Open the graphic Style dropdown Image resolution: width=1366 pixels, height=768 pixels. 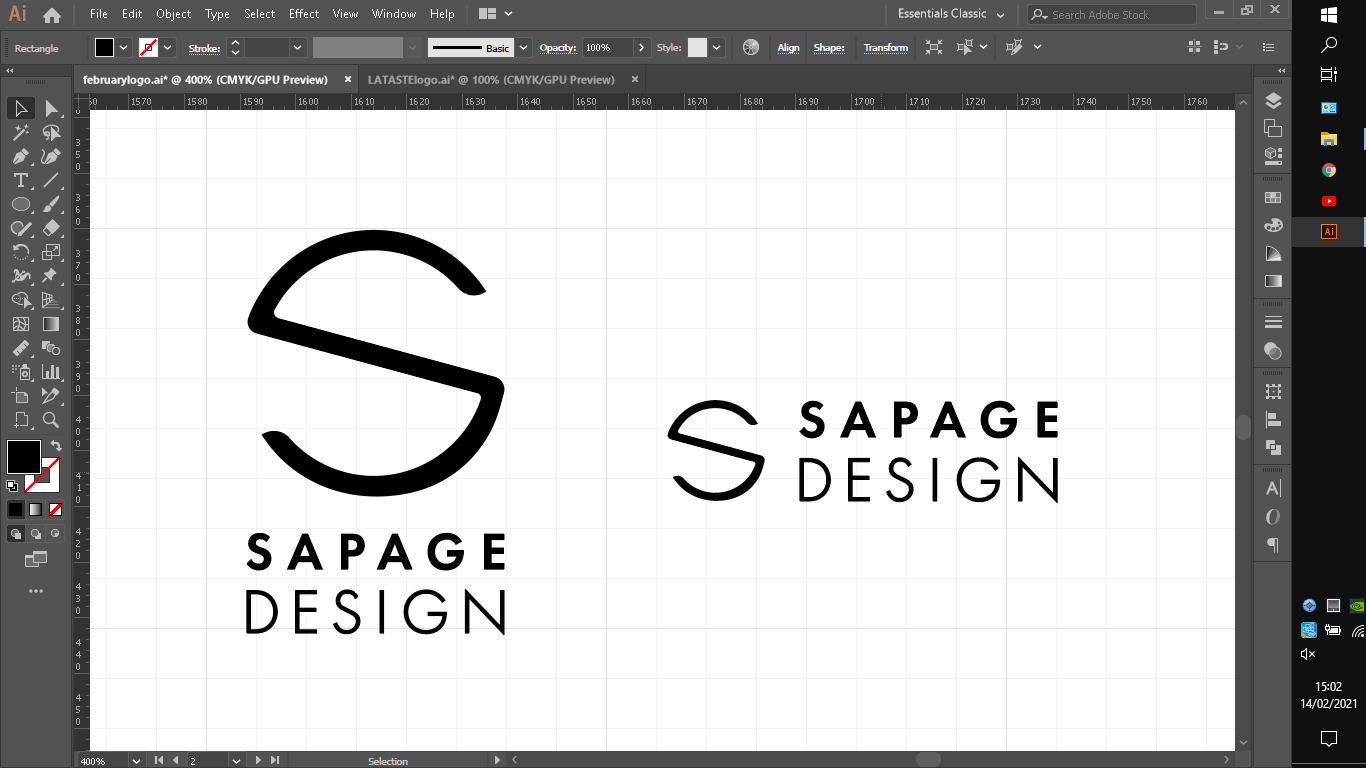(x=716, y=47)
